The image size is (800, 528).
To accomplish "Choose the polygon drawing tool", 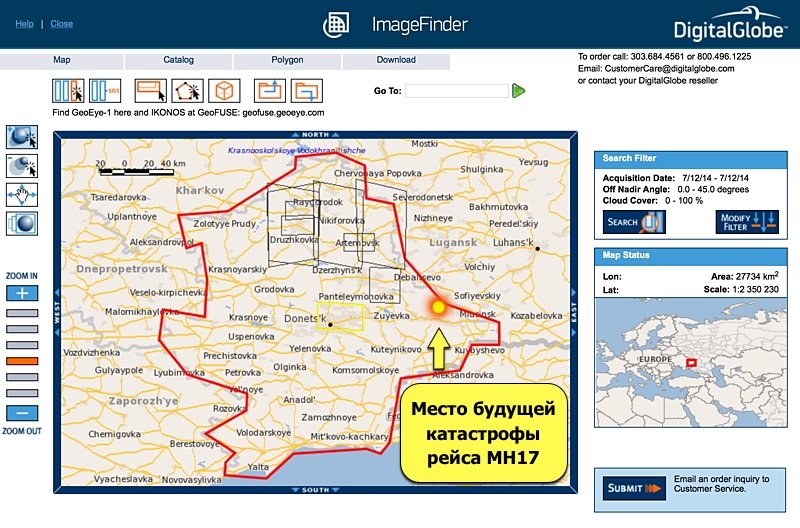I will click(187, 91).
